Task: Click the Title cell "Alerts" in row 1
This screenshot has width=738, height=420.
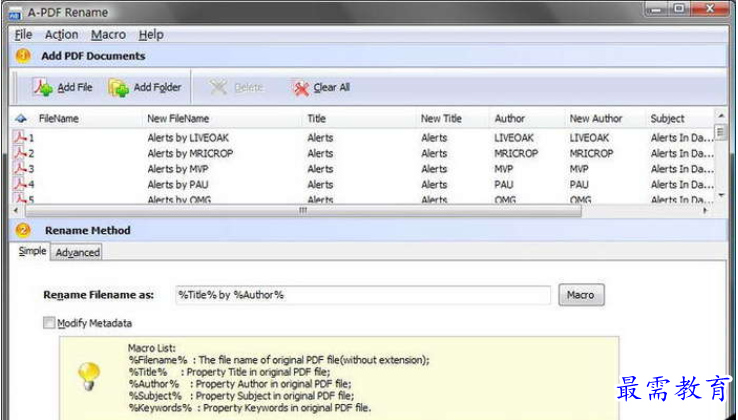Action: [x=320, y=137]
